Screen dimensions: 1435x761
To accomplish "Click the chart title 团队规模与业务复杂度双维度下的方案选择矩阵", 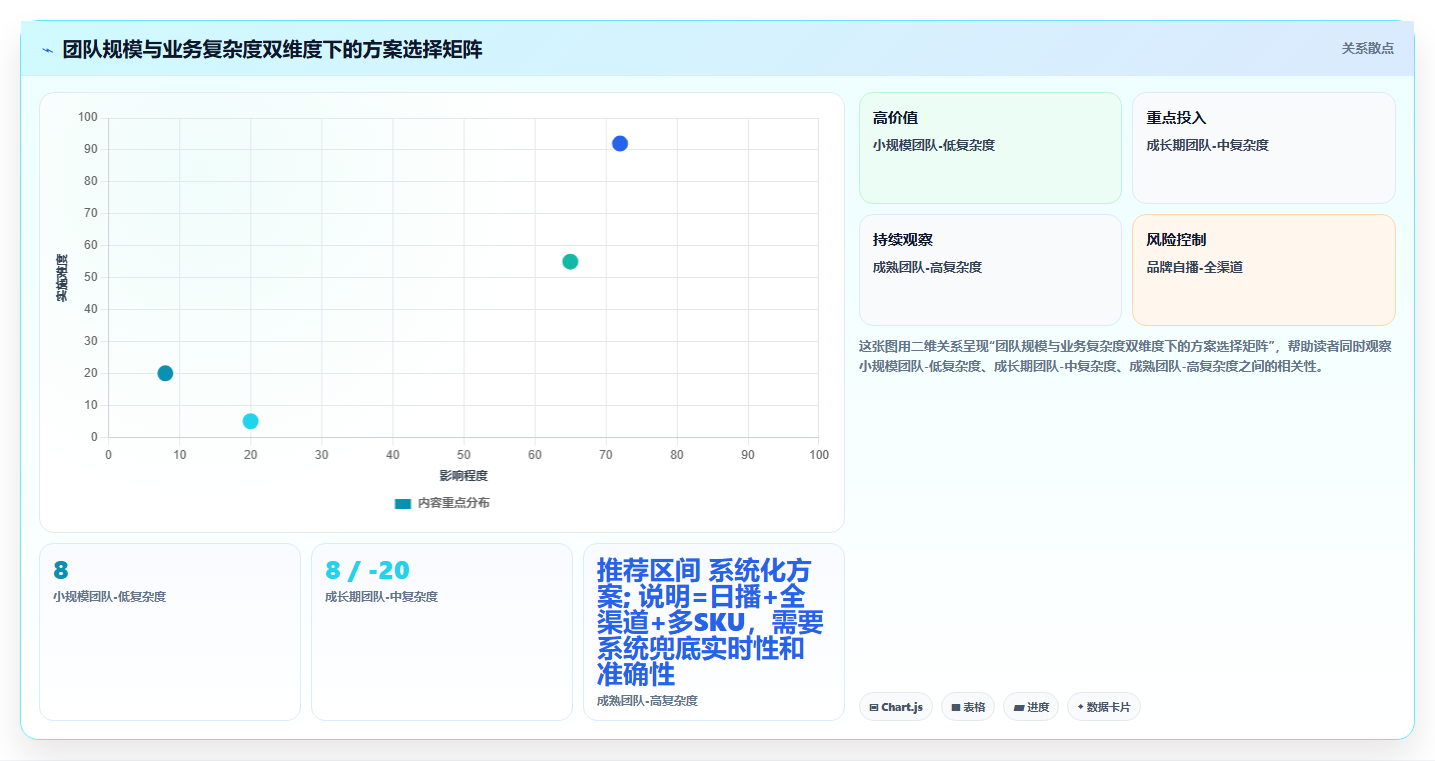I will pos(272,49).
